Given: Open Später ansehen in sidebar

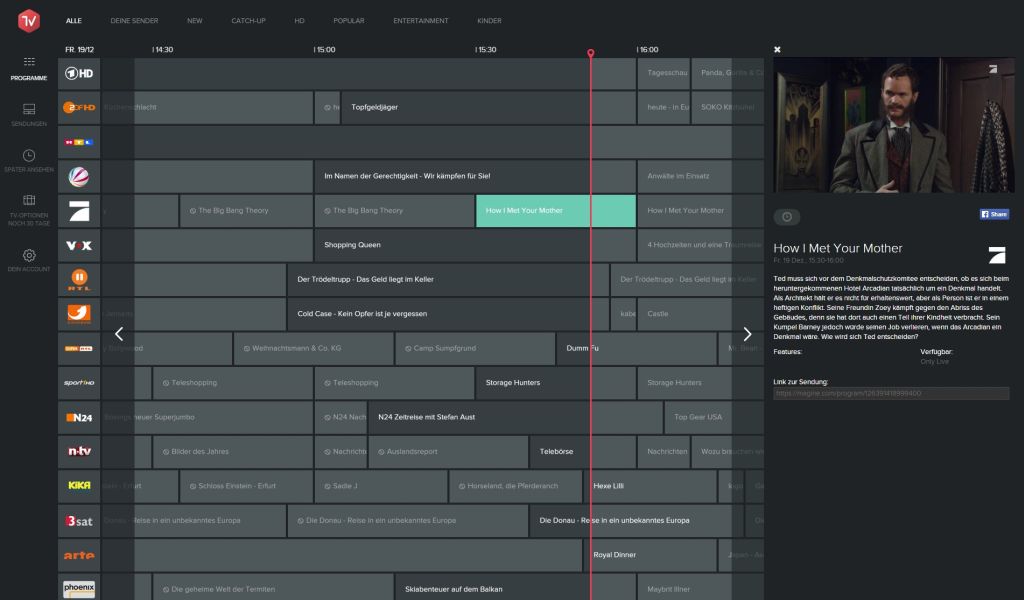Looking at the screenshot, I should [x=29, y=161].
